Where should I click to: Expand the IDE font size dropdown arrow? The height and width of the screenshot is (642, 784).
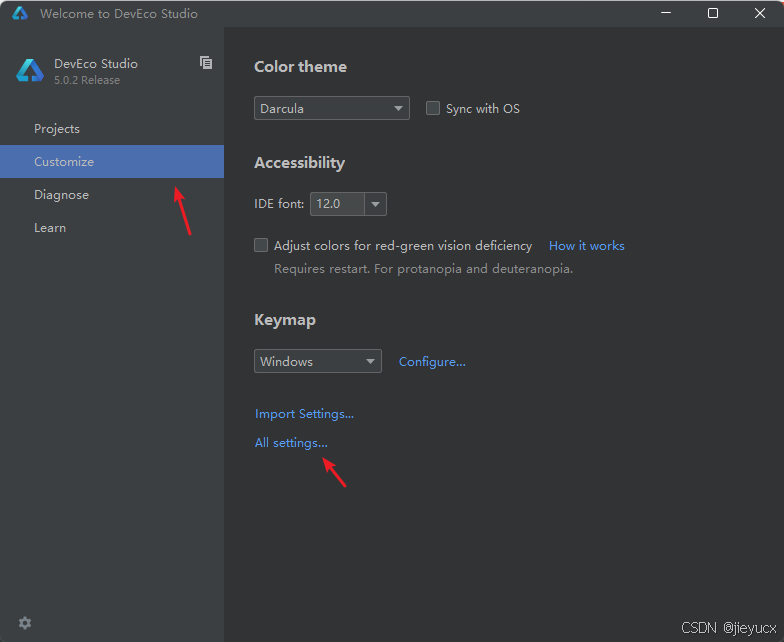(x=376, y=204)
